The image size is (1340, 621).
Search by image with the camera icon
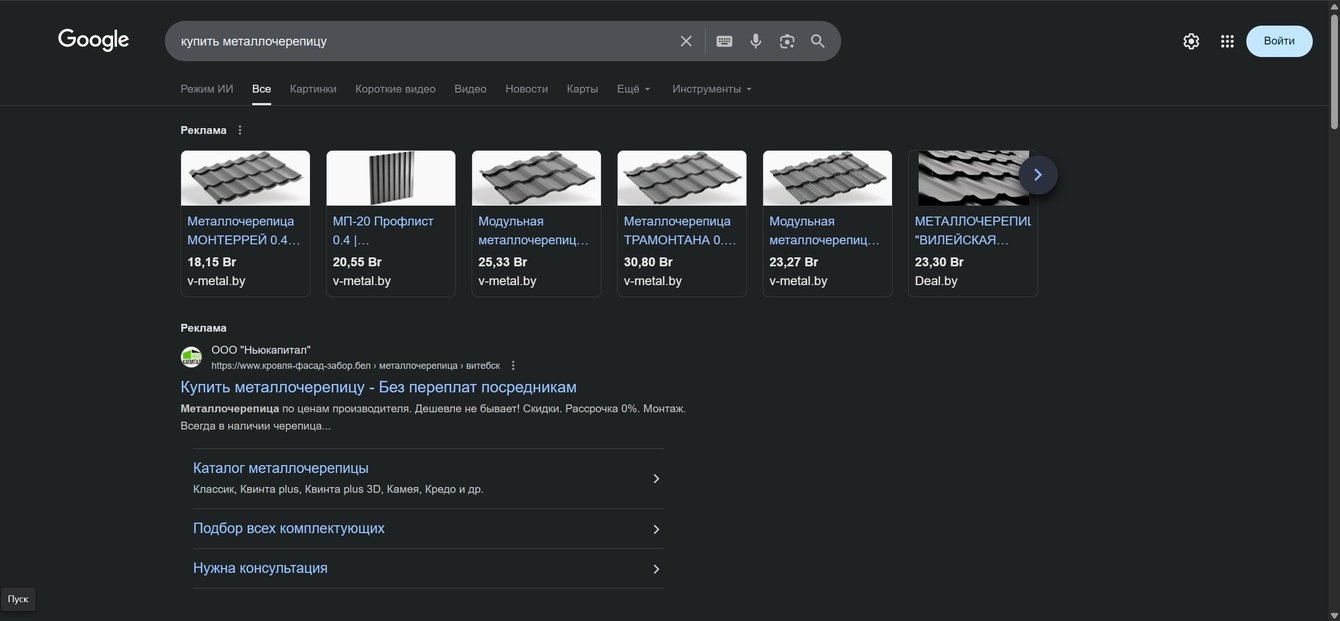(787, 41)
